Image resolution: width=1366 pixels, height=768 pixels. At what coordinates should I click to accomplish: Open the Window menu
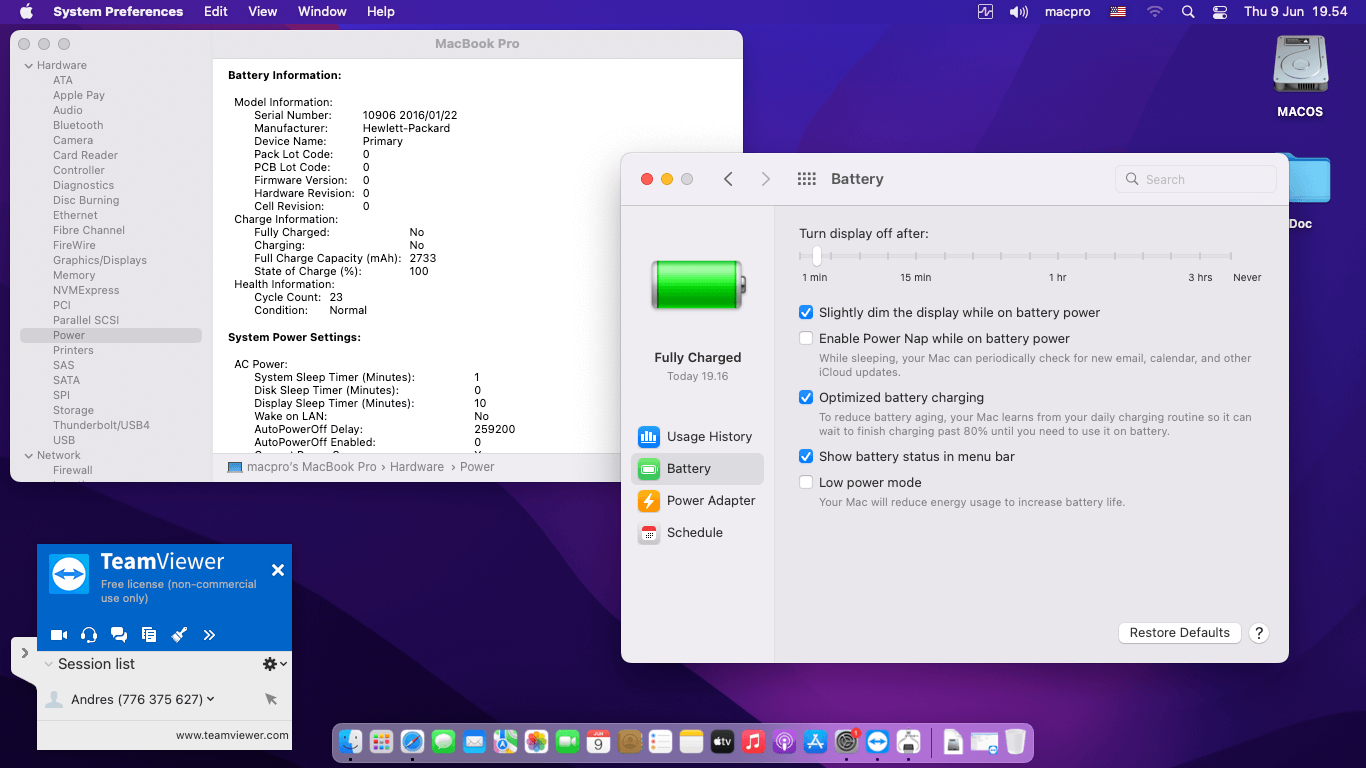[x=322, y=12]
